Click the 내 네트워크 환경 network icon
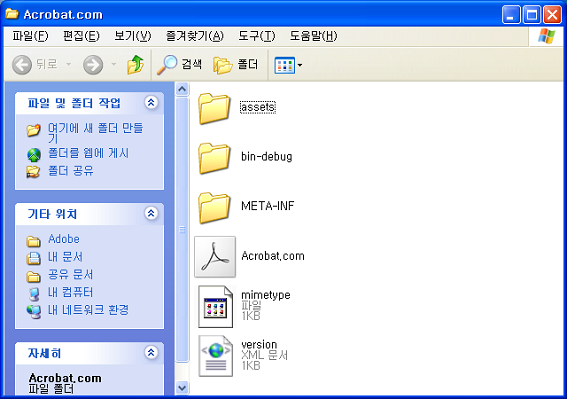The width and height of the screenshot is (567, 399). [x=34, y=312]
